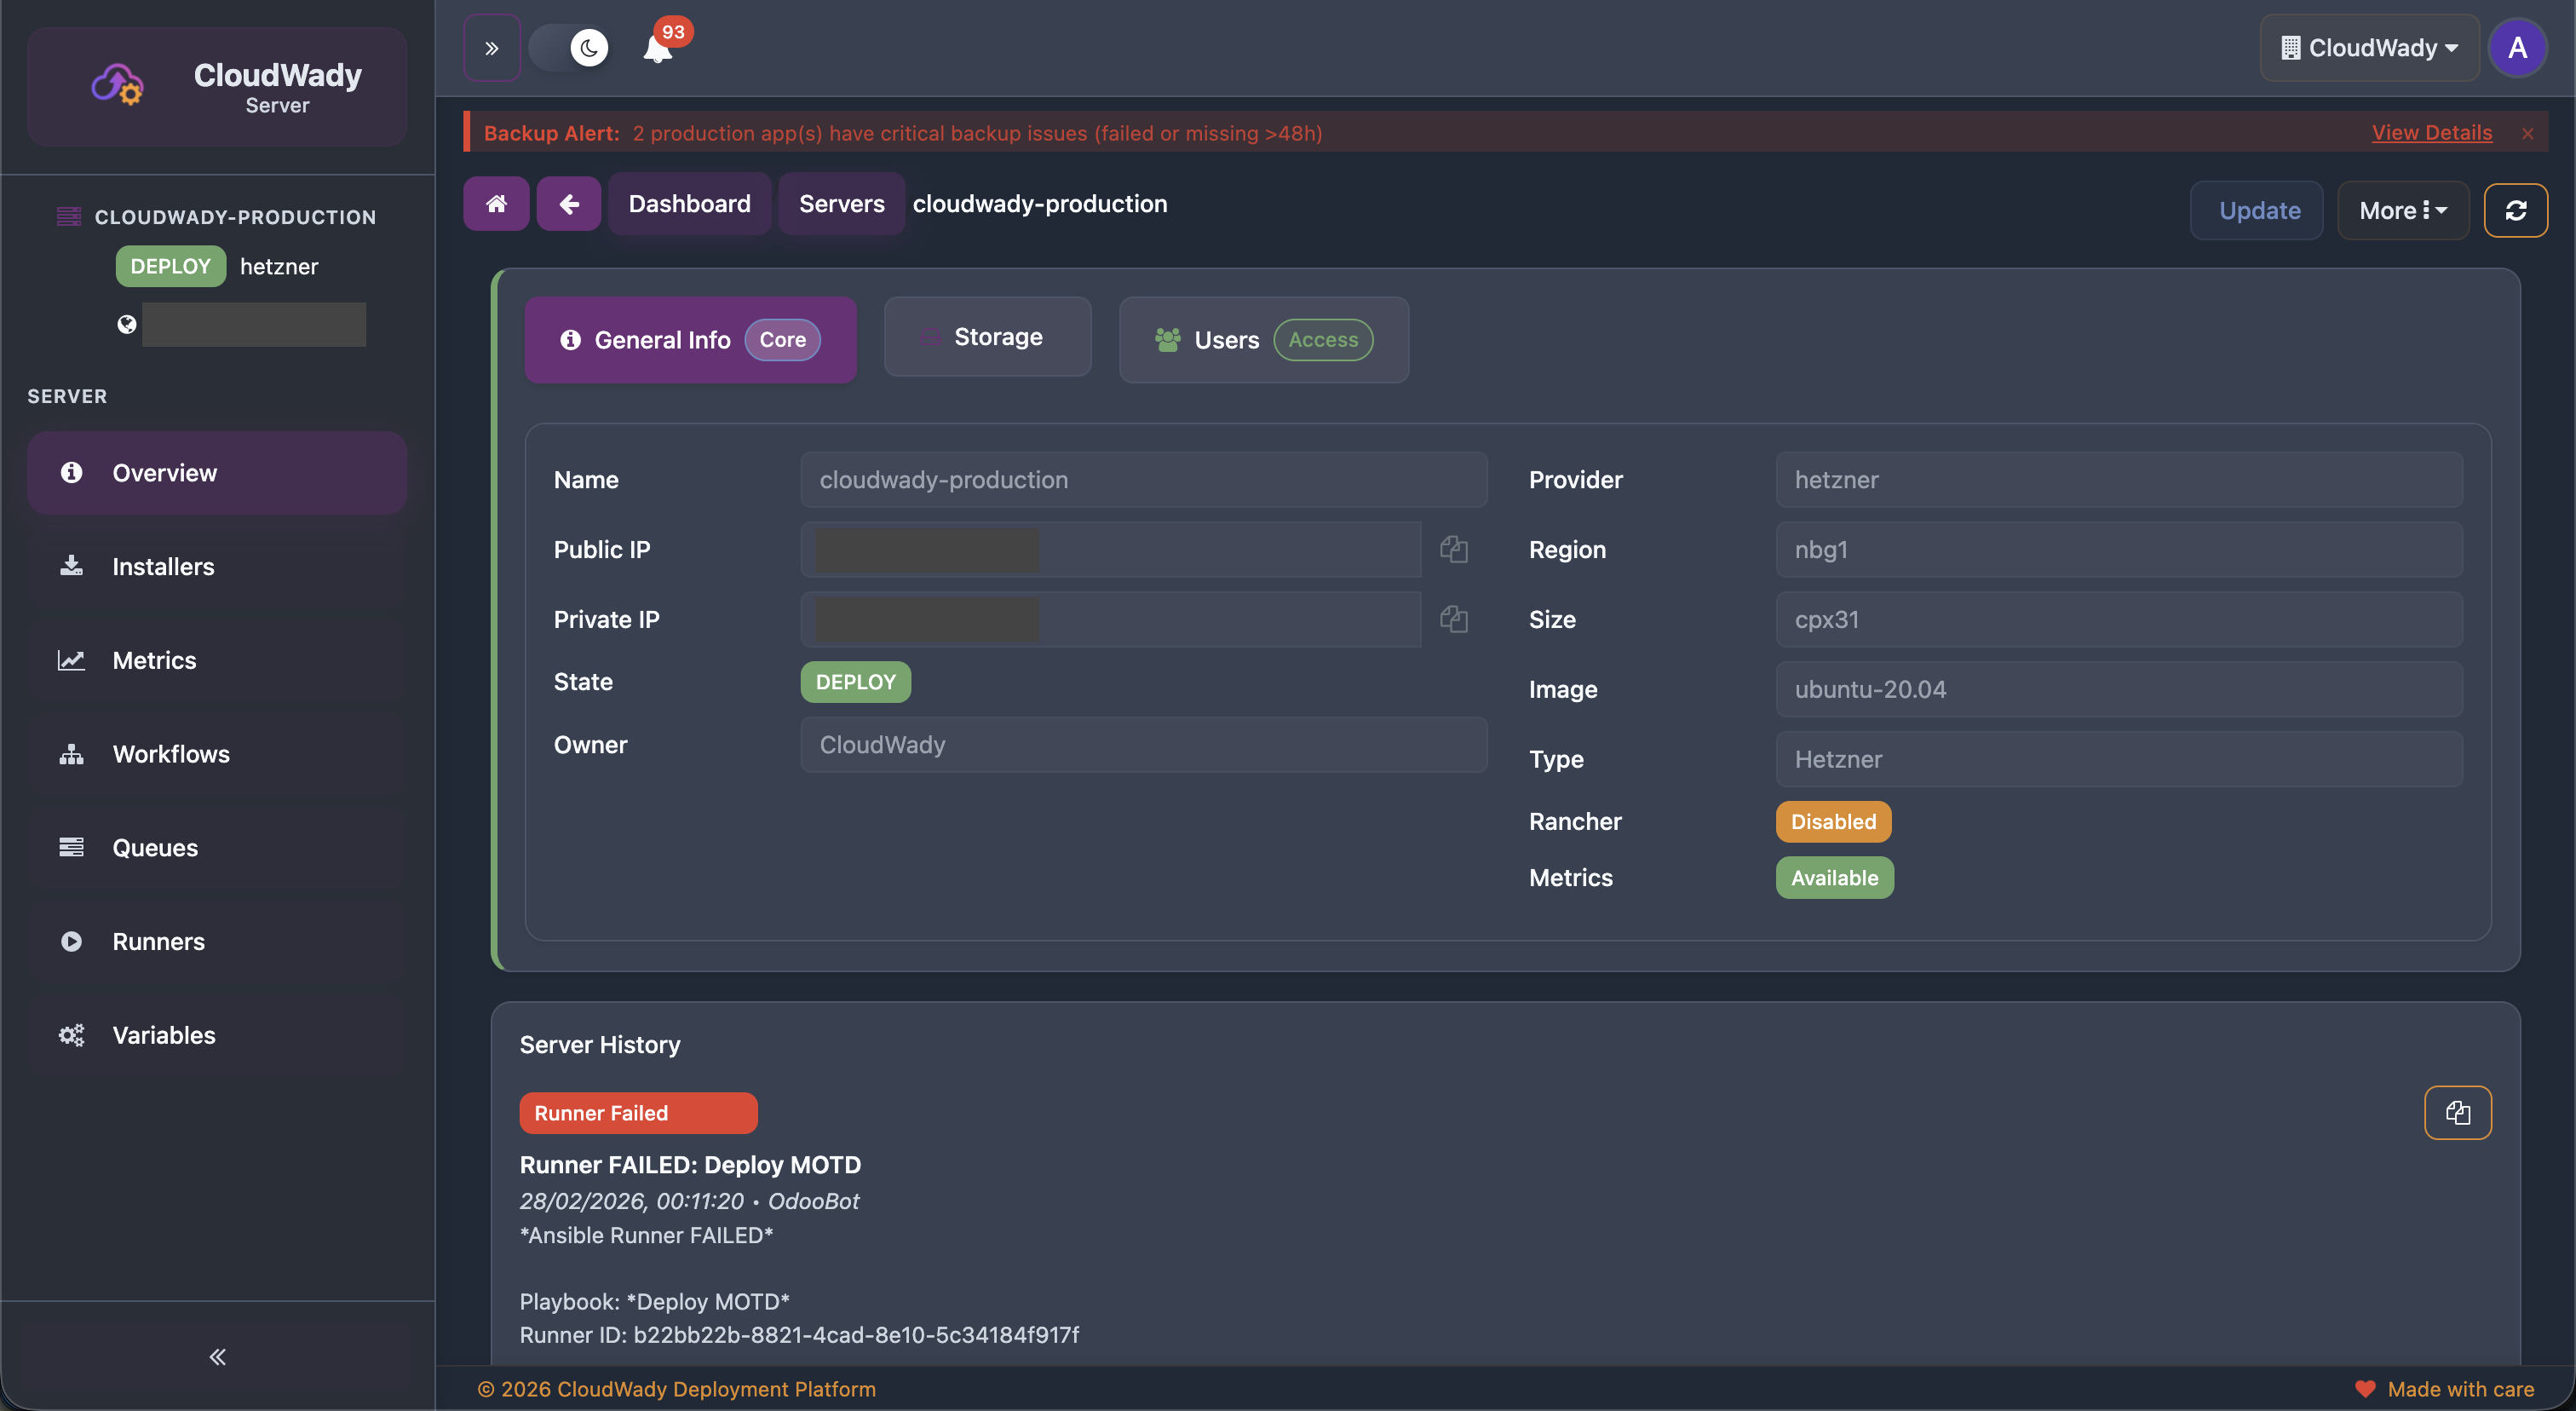Open your profile via the avatar icon
Screen dimensions: 2576x1411
click(x=2518, y=47)
